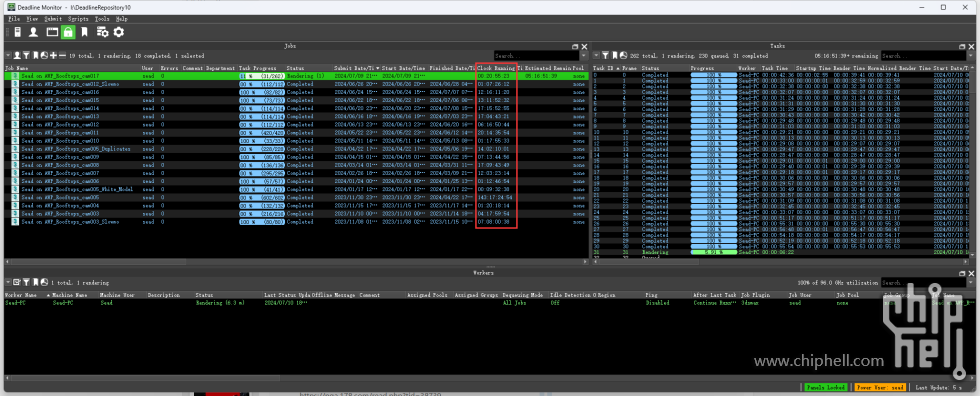Open the Scripts menu
This screenshot has width=980, height=396.
tap(78, 19)
